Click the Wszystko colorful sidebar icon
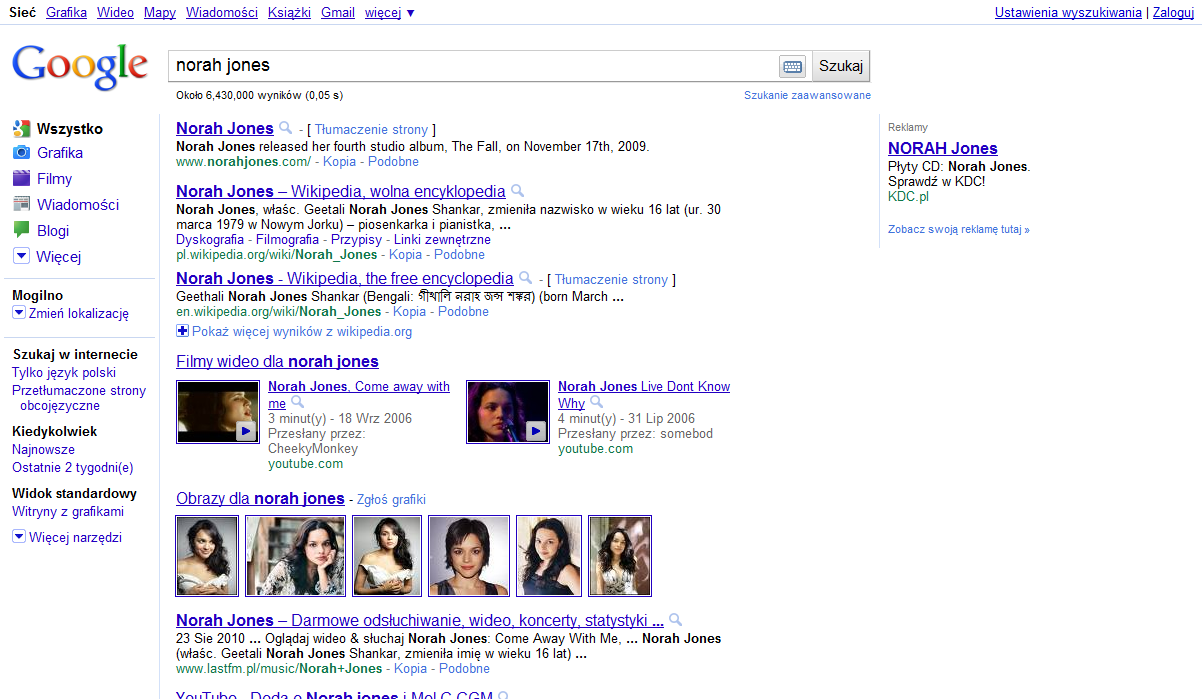Image resolution: width=1202 pixels, height=699 pixels. click(21, 128)
